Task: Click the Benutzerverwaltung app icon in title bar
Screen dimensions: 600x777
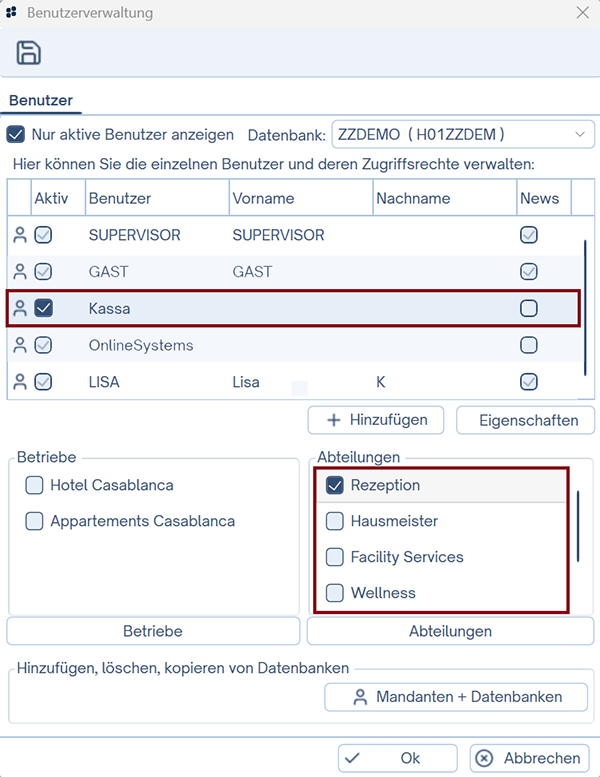Action: click(x=12, y=13)
